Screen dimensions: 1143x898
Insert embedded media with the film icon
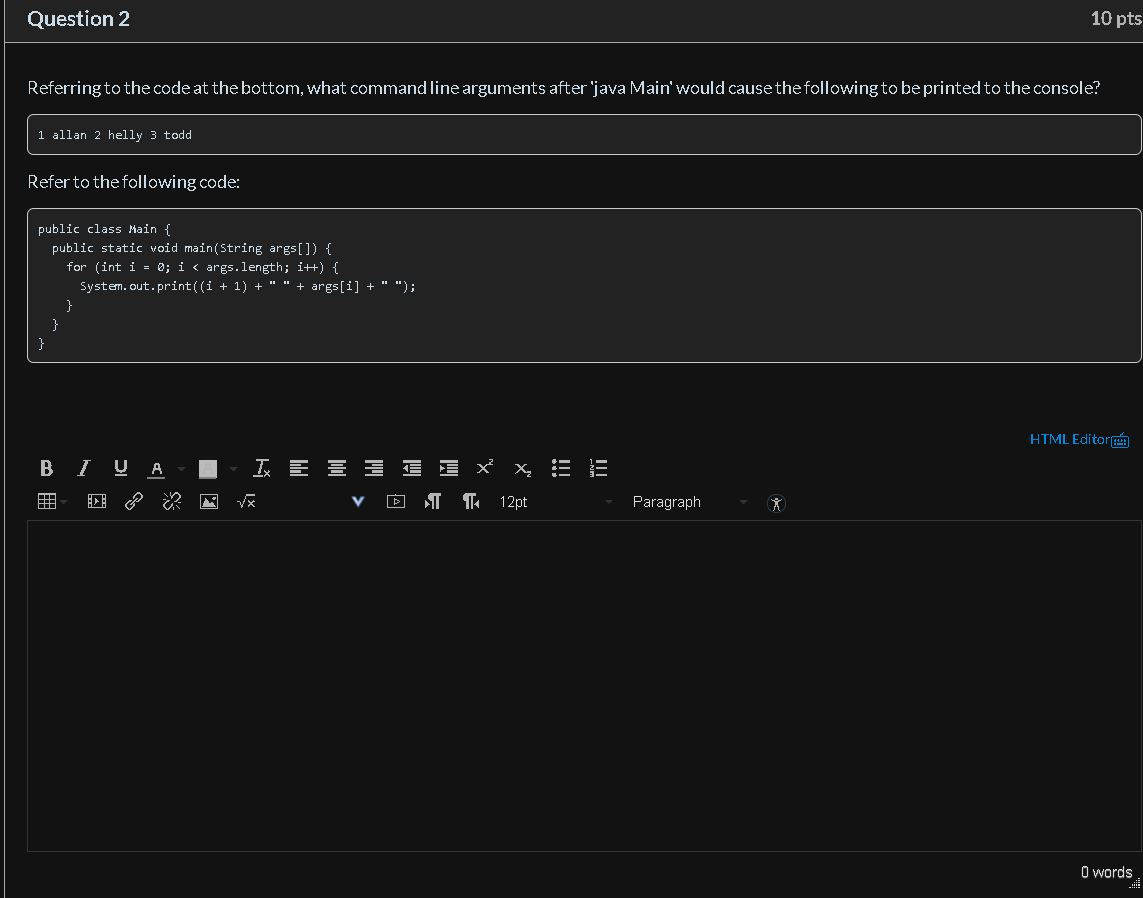click(97, 501)
